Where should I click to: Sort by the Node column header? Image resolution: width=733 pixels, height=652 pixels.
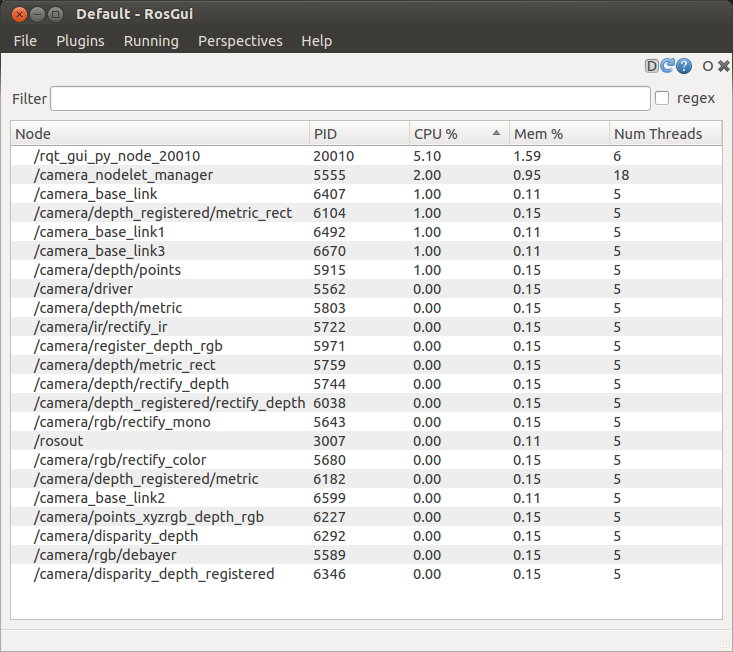coord(160,134)
